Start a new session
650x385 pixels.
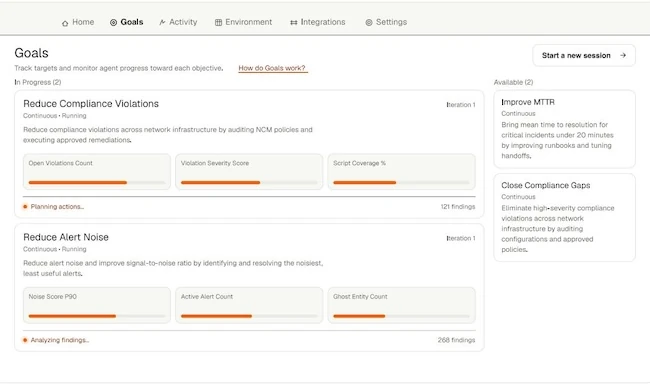point(584,55)
